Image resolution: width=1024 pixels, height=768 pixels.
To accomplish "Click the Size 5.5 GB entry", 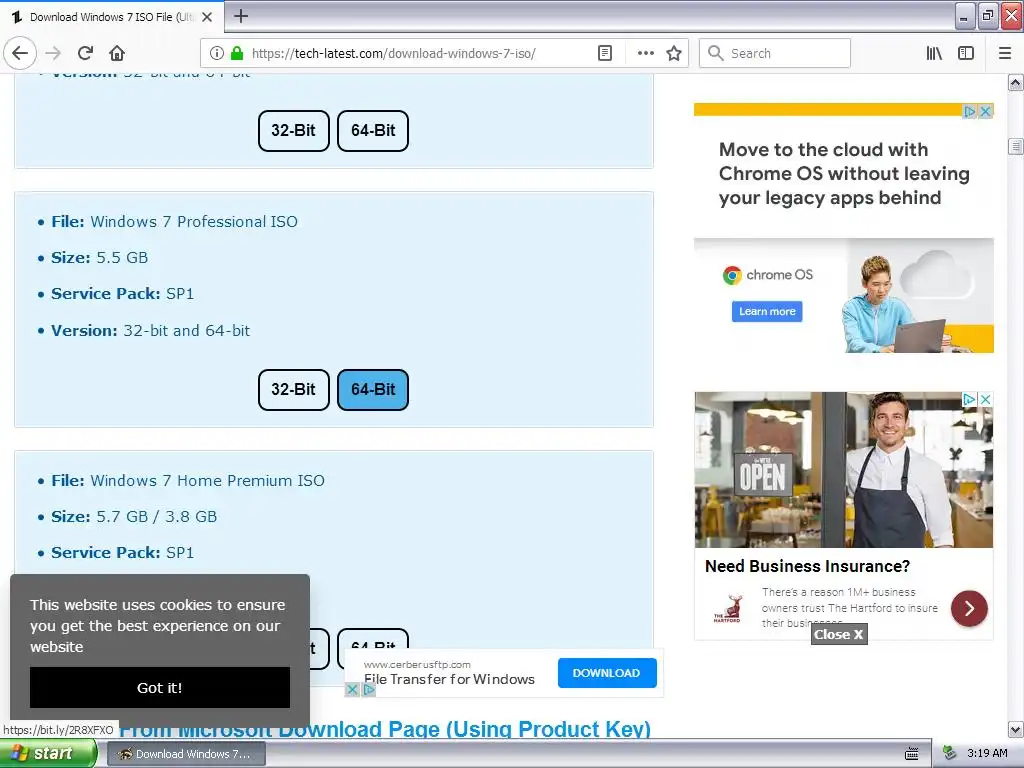I will click(x=100, y=258).
